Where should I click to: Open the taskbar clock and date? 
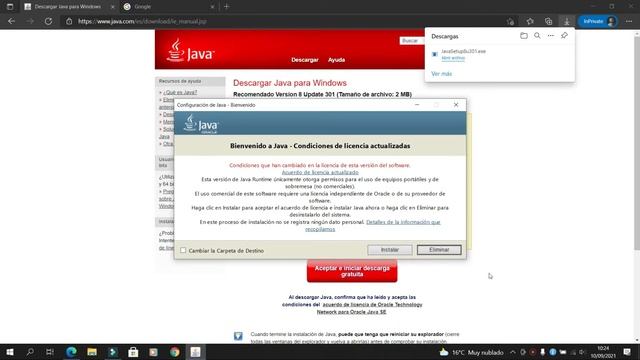(x=603, y=352)
